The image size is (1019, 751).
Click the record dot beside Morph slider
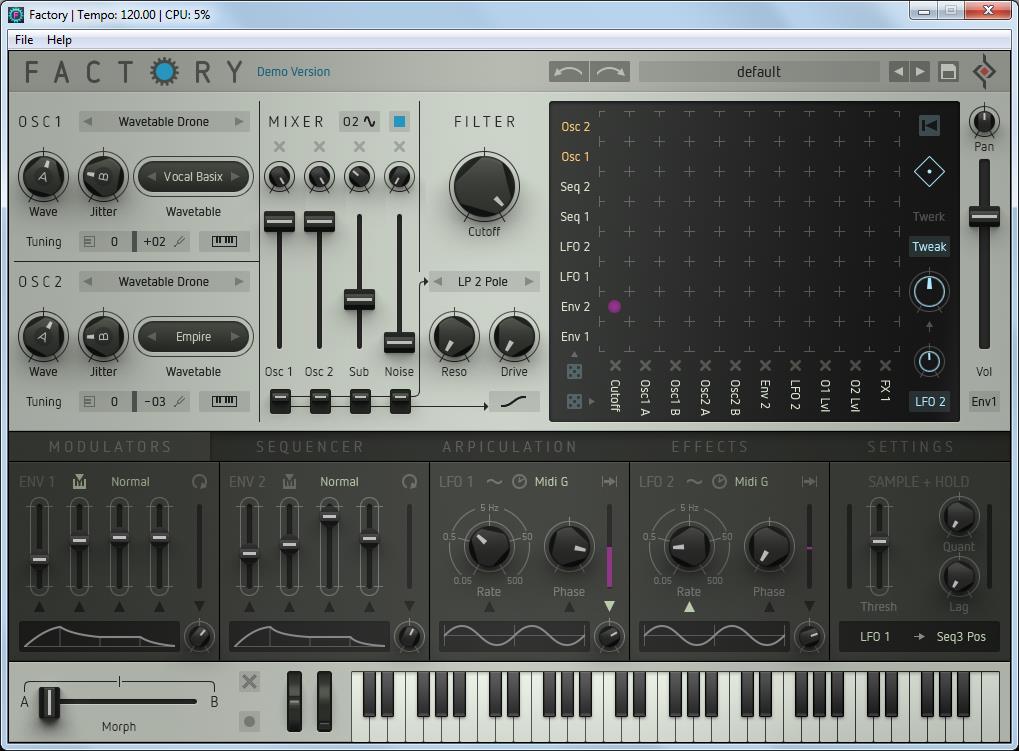coord(249,721)
